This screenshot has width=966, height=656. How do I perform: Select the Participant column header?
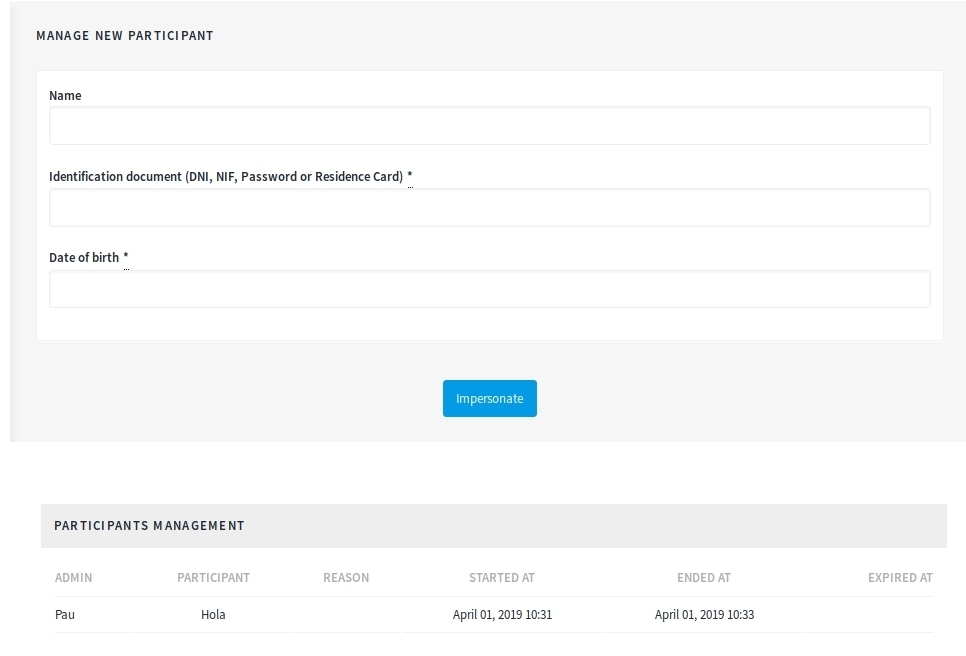tap(213, 578)
